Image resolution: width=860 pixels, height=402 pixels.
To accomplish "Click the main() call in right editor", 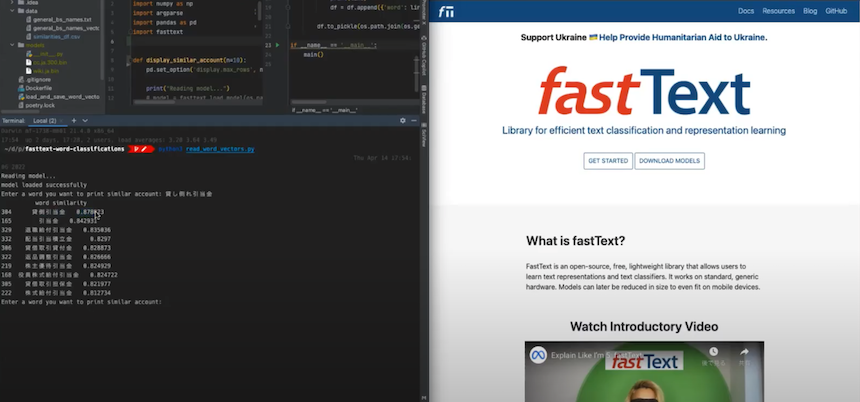I will (x=313, y=55).
